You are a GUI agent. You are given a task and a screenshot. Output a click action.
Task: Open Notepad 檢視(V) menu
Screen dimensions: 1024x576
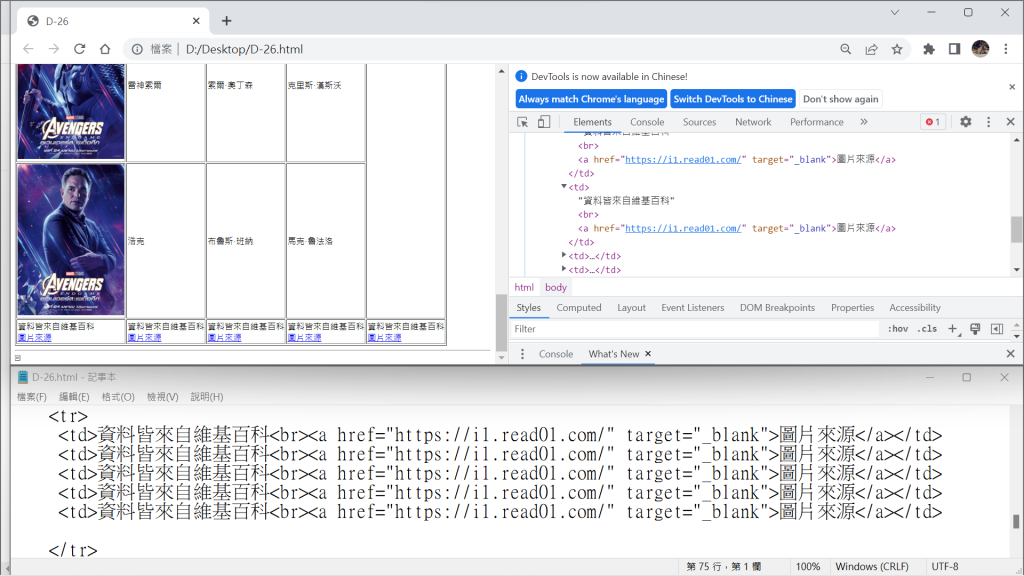[163, 397]
